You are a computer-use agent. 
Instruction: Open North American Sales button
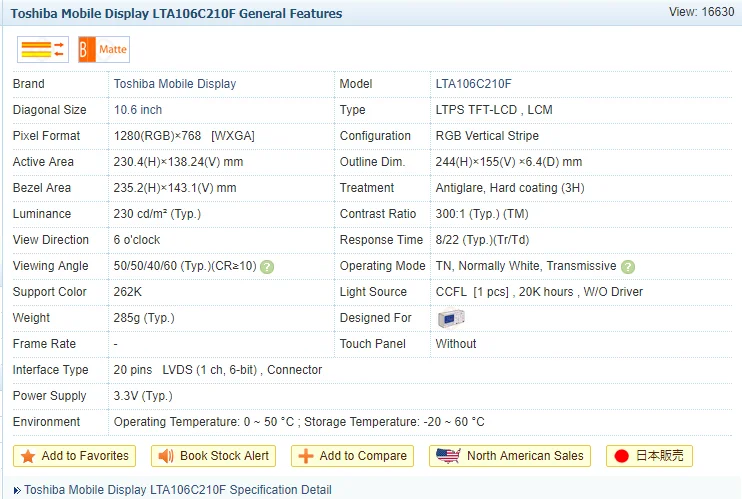click(x=510, y=456)
